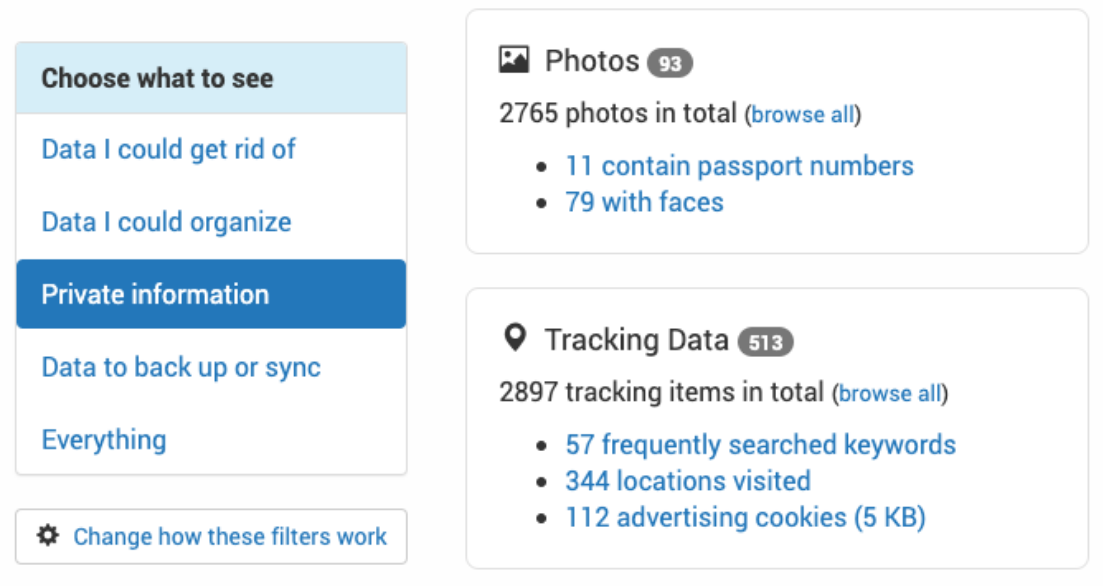Click Change how these filters work button
Screen dimensions: 1106x586
tap(211, 536)
